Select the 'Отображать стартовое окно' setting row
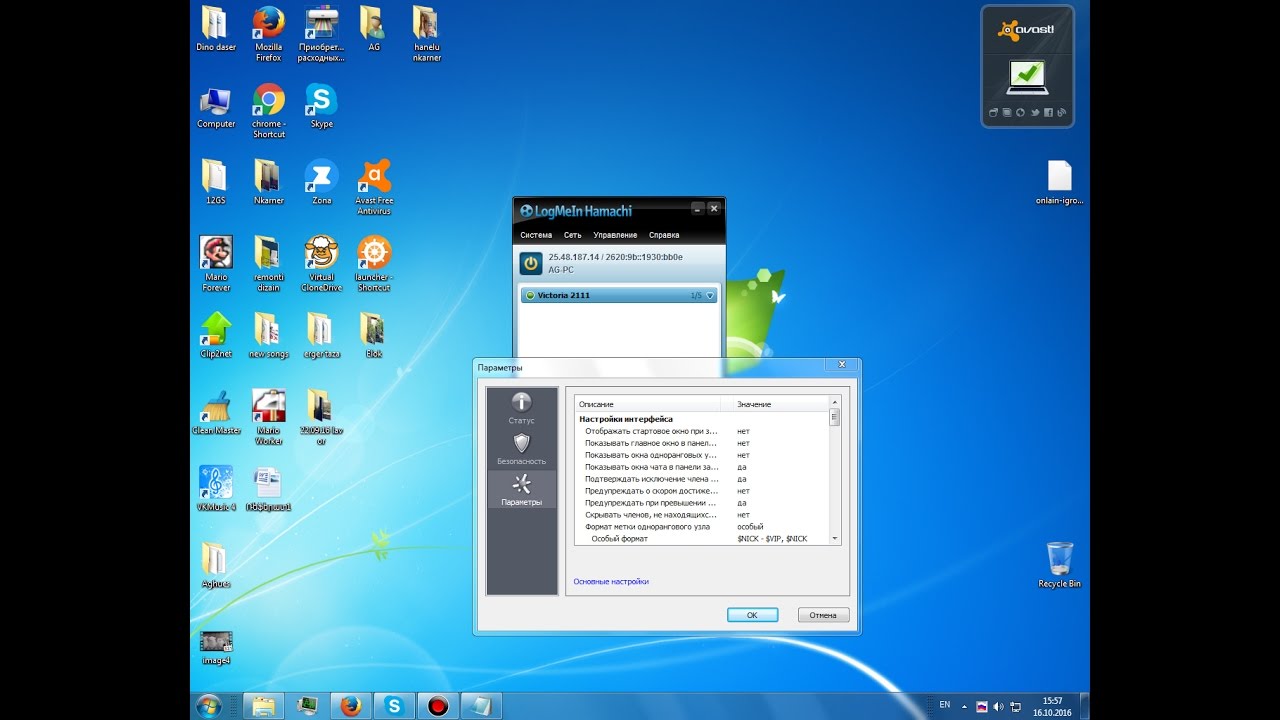The image size is (1280, 720). coord(702,431)
